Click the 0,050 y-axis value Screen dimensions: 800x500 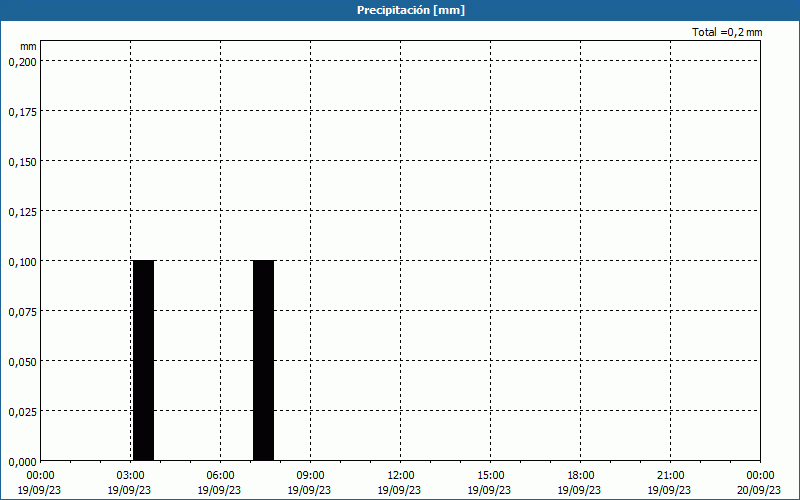point(22,362)
